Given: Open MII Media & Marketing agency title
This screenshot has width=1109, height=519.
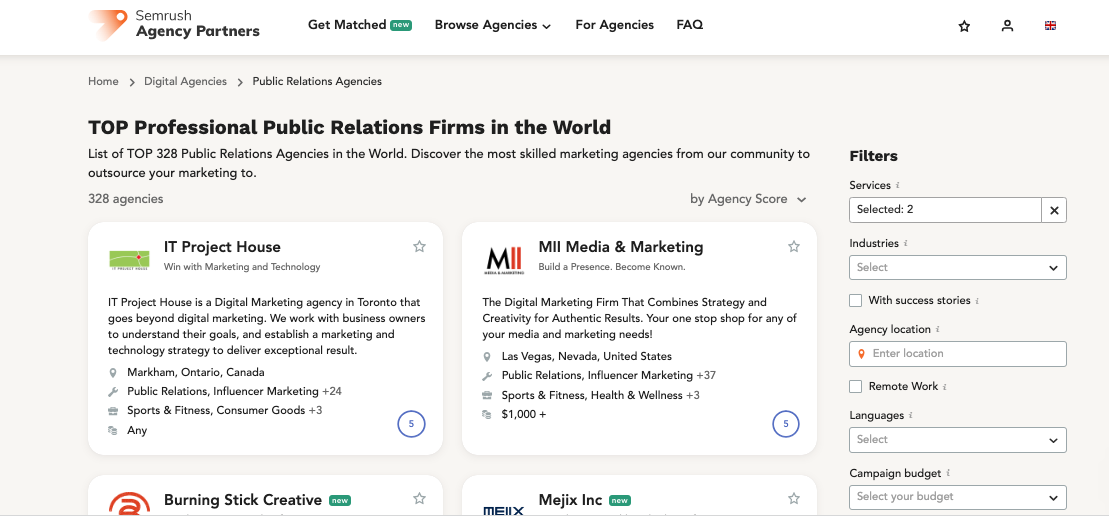Looking at the screenshot, I should [x=621, y=247].
